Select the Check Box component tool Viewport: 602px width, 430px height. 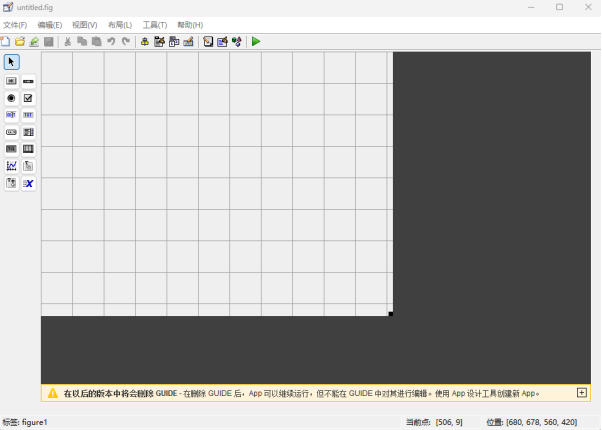28,98
